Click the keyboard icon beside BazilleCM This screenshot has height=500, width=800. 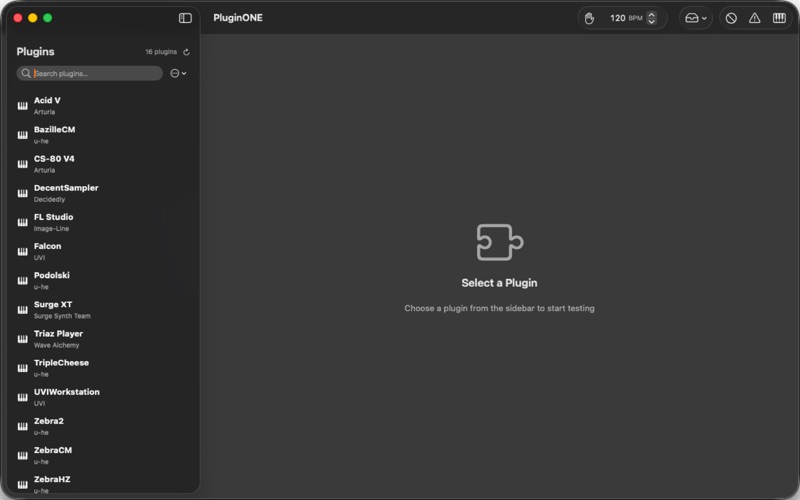click(22, 135)
